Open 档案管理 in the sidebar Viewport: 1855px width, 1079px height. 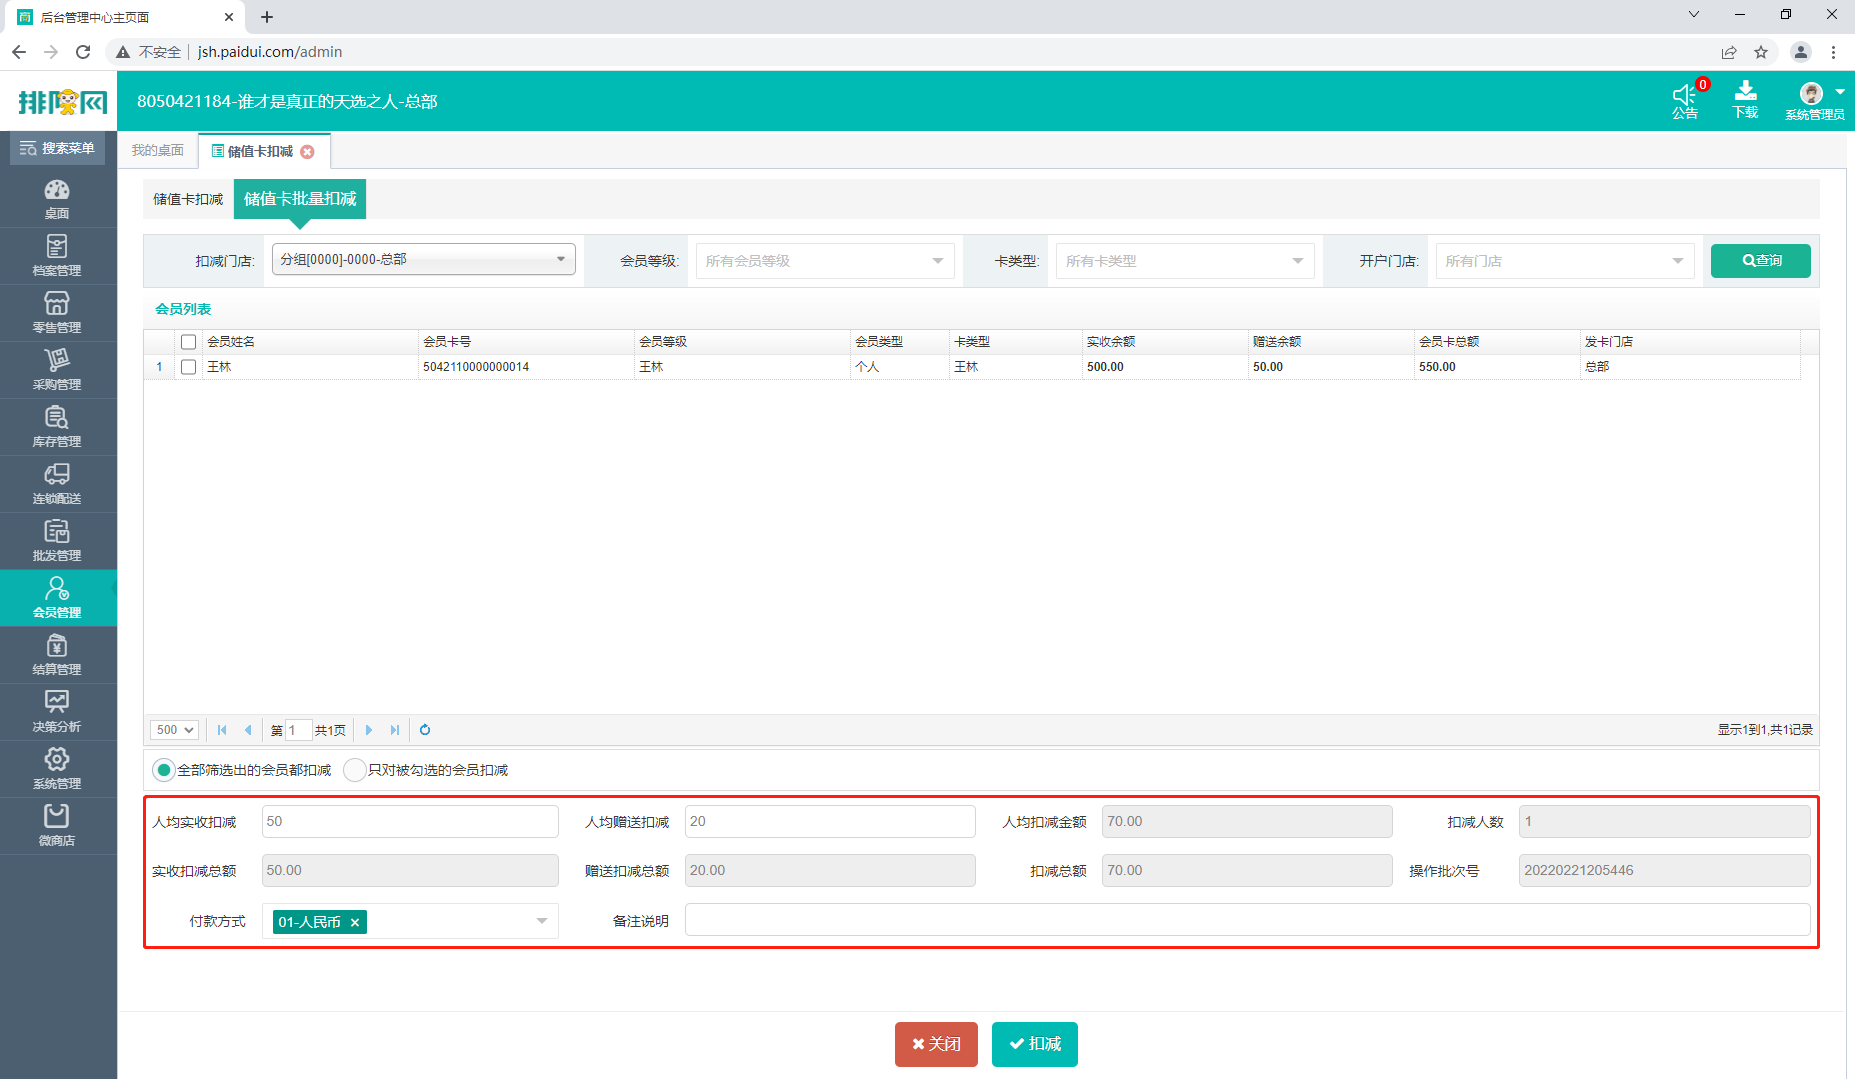pyautogui.click(x=57, y=256)
